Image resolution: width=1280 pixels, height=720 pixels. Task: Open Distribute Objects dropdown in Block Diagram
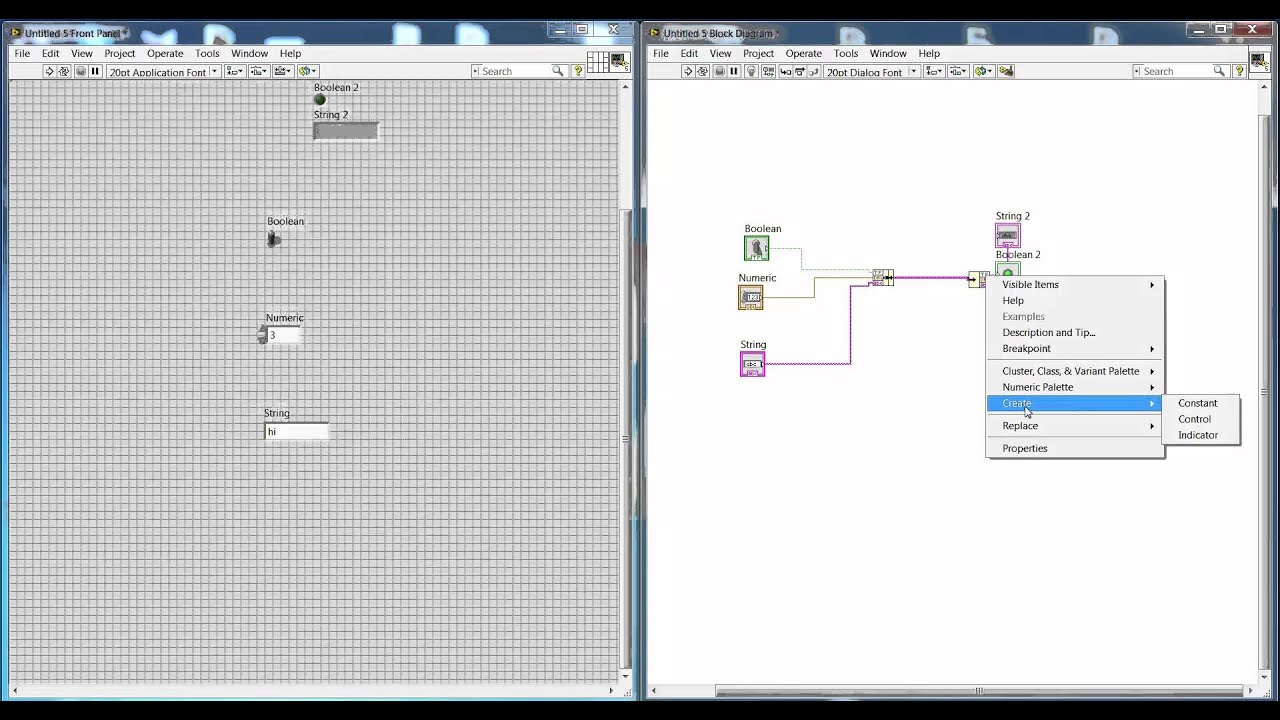pos(959,71)
